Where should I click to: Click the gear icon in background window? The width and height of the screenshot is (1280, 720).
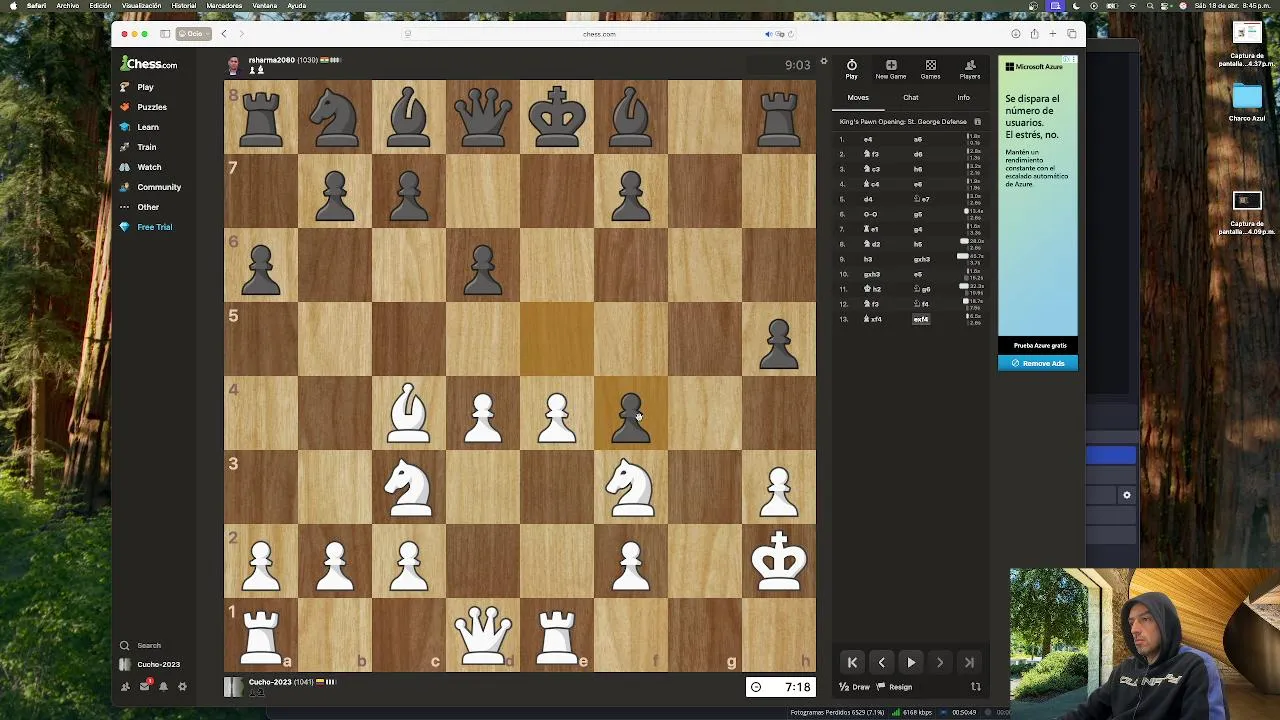tap(1127, 495)
